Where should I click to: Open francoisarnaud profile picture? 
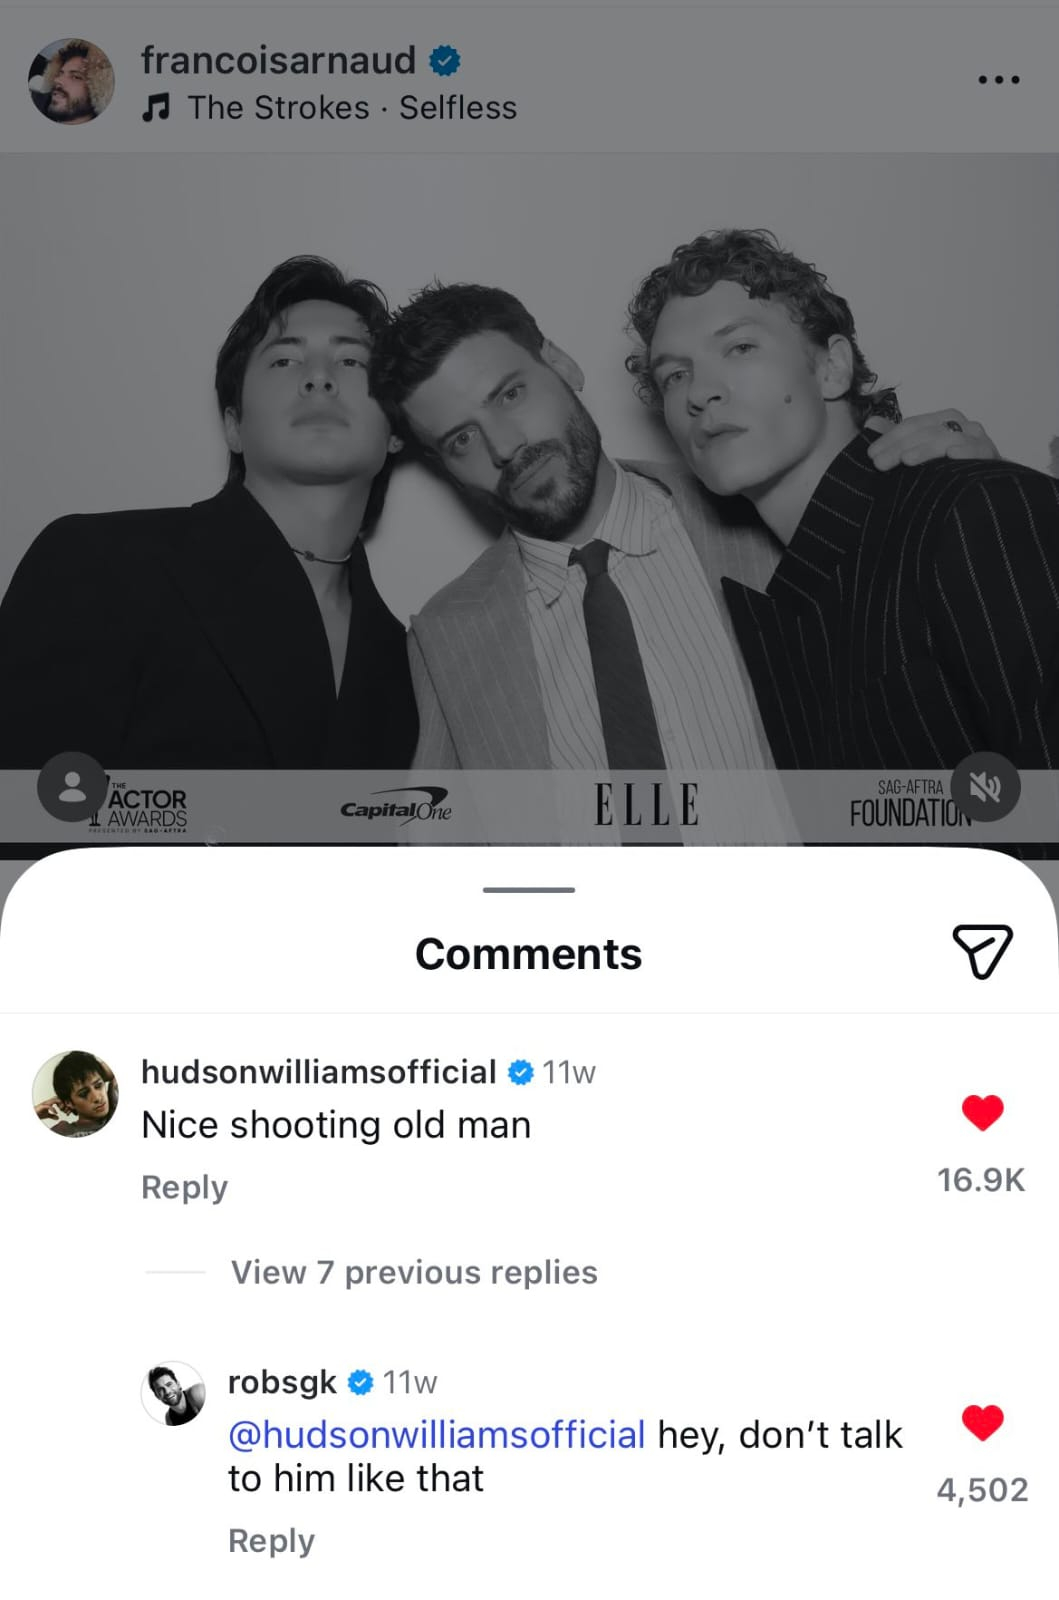click(x=72, y=82)
